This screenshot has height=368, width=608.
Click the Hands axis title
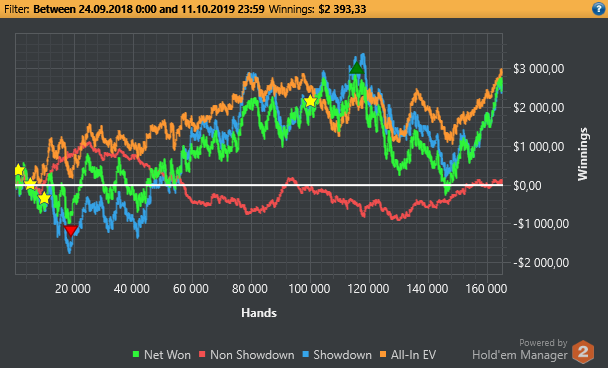pyautogui.click(x=259, y=313)
